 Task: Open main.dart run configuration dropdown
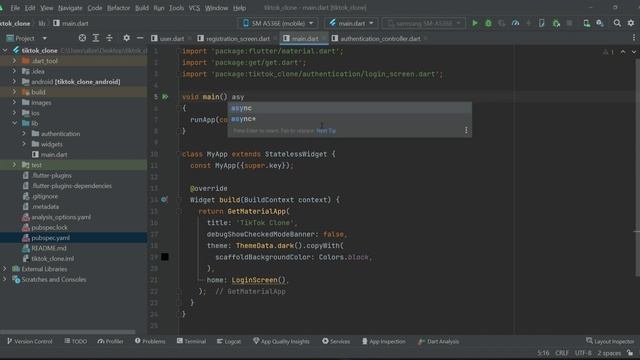tap(351, 23)
